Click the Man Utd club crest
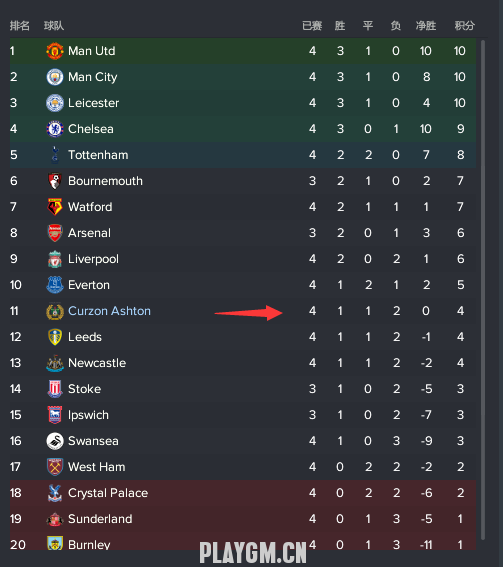The image size is (503, 567). click(55, 51)
